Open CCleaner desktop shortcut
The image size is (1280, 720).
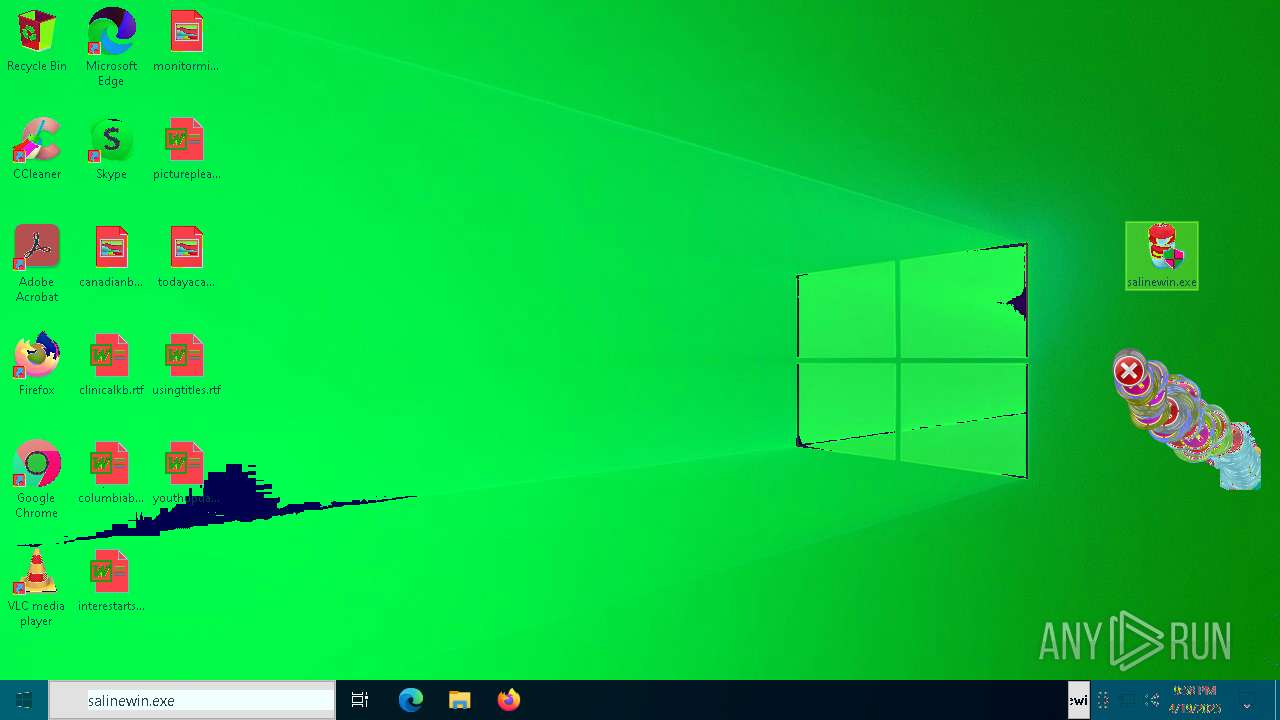37,148
